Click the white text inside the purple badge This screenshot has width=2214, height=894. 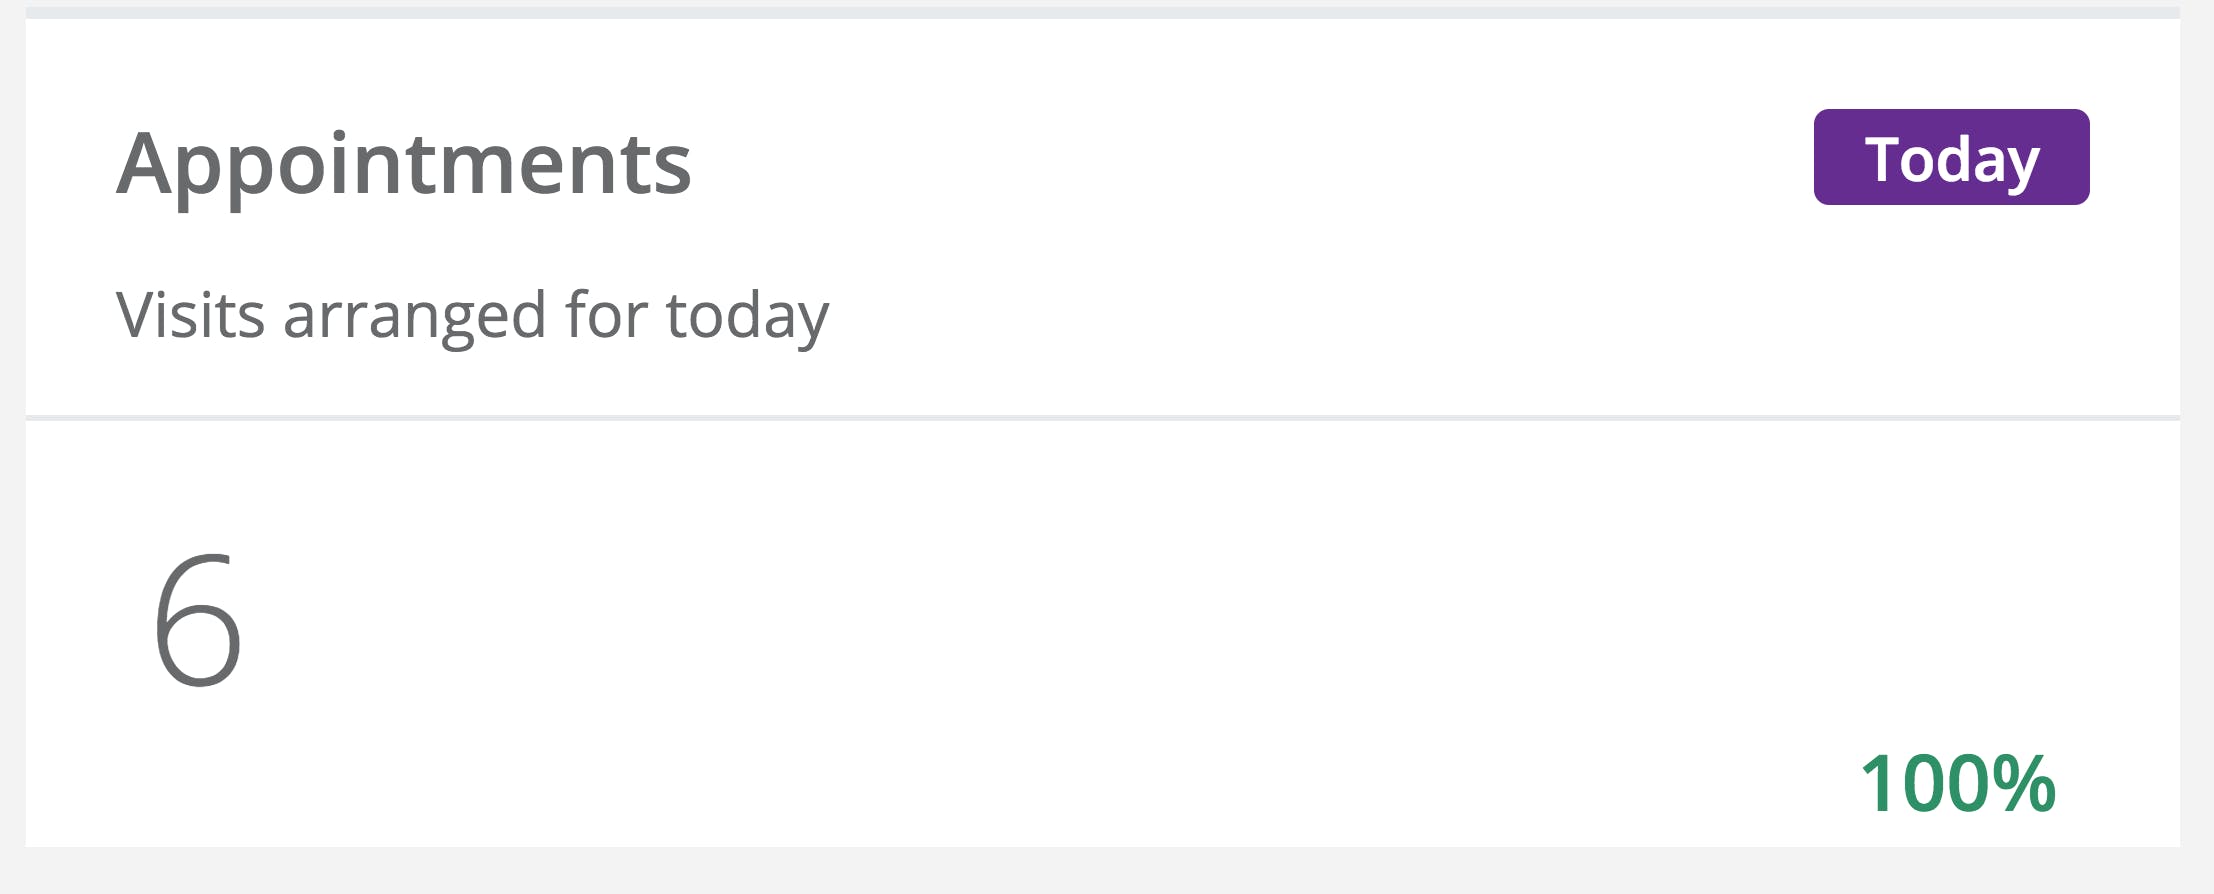click(1951, 159)
